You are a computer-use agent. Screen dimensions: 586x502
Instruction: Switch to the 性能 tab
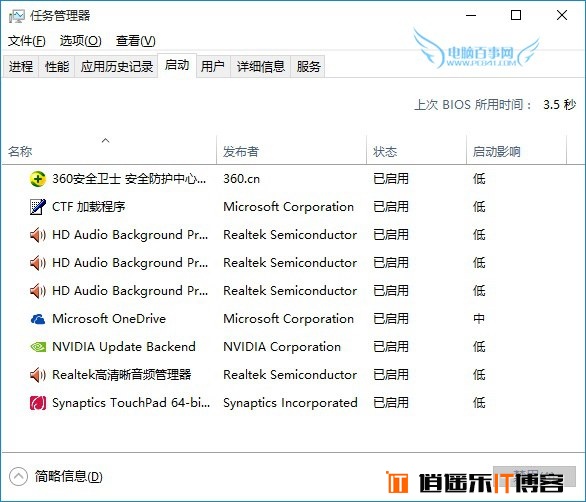click(x=57, y=67)
